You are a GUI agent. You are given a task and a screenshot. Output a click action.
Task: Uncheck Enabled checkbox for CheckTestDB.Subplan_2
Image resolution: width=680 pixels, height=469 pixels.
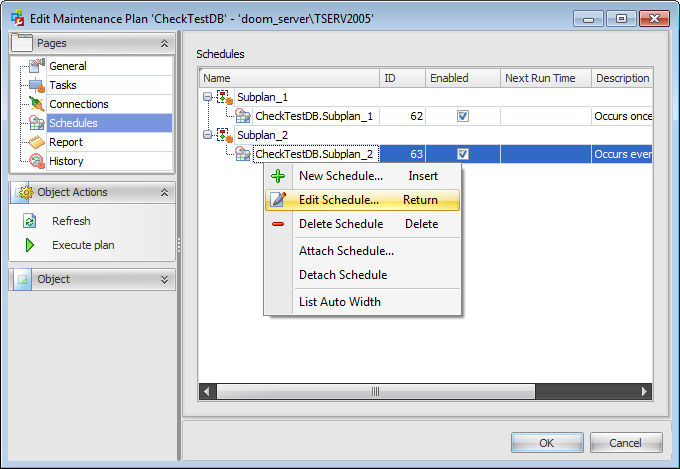tap(462, 154)
